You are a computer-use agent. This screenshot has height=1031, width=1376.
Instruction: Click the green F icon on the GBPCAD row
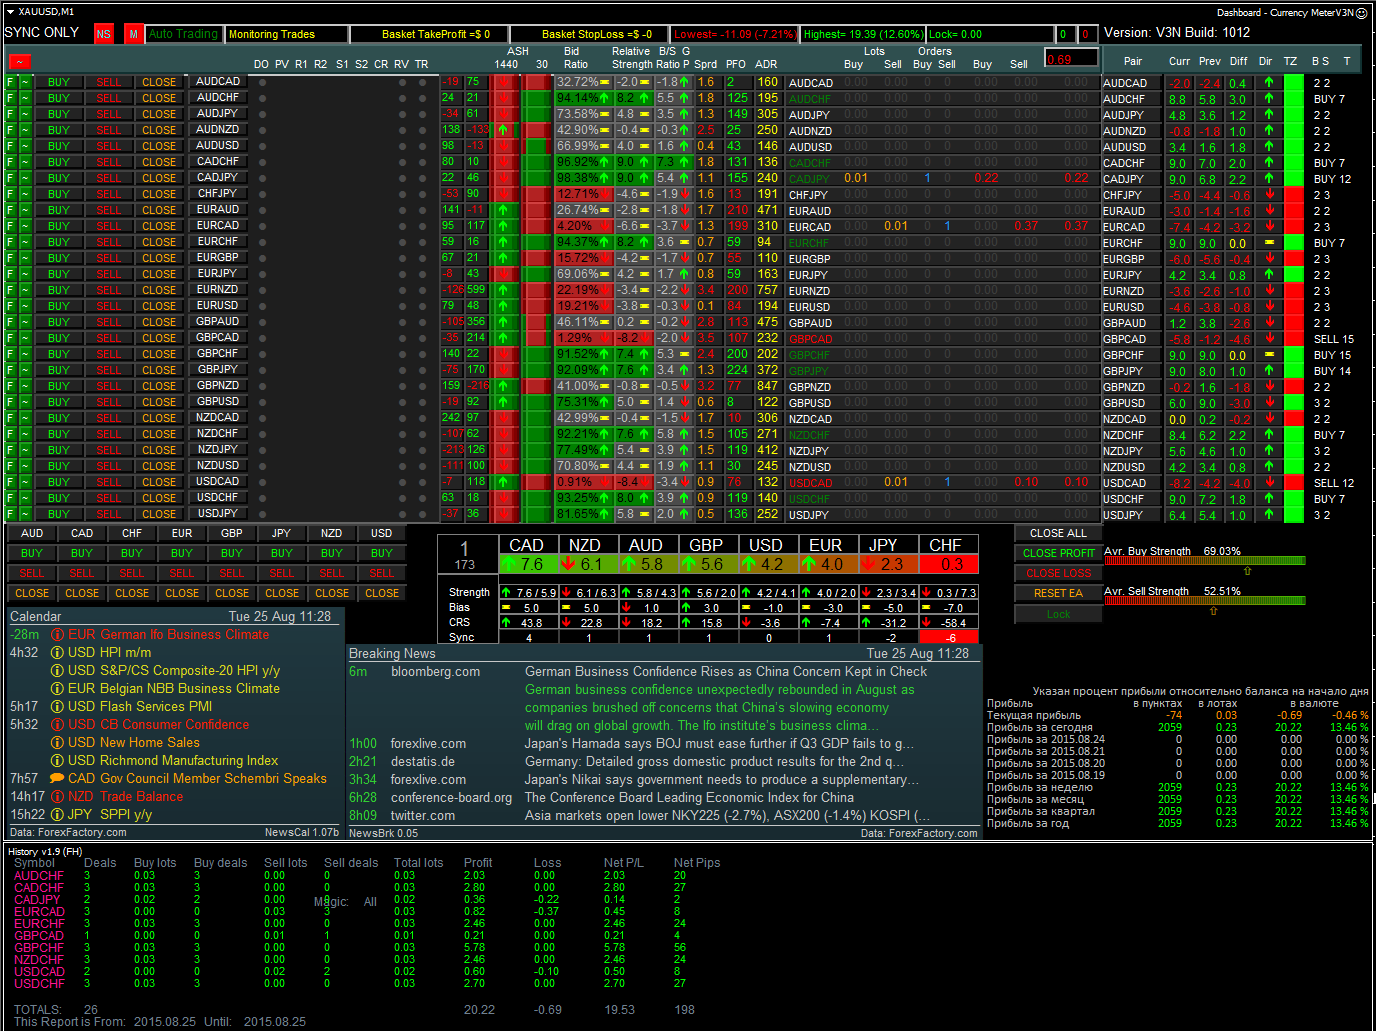click(x=11, y=339)
